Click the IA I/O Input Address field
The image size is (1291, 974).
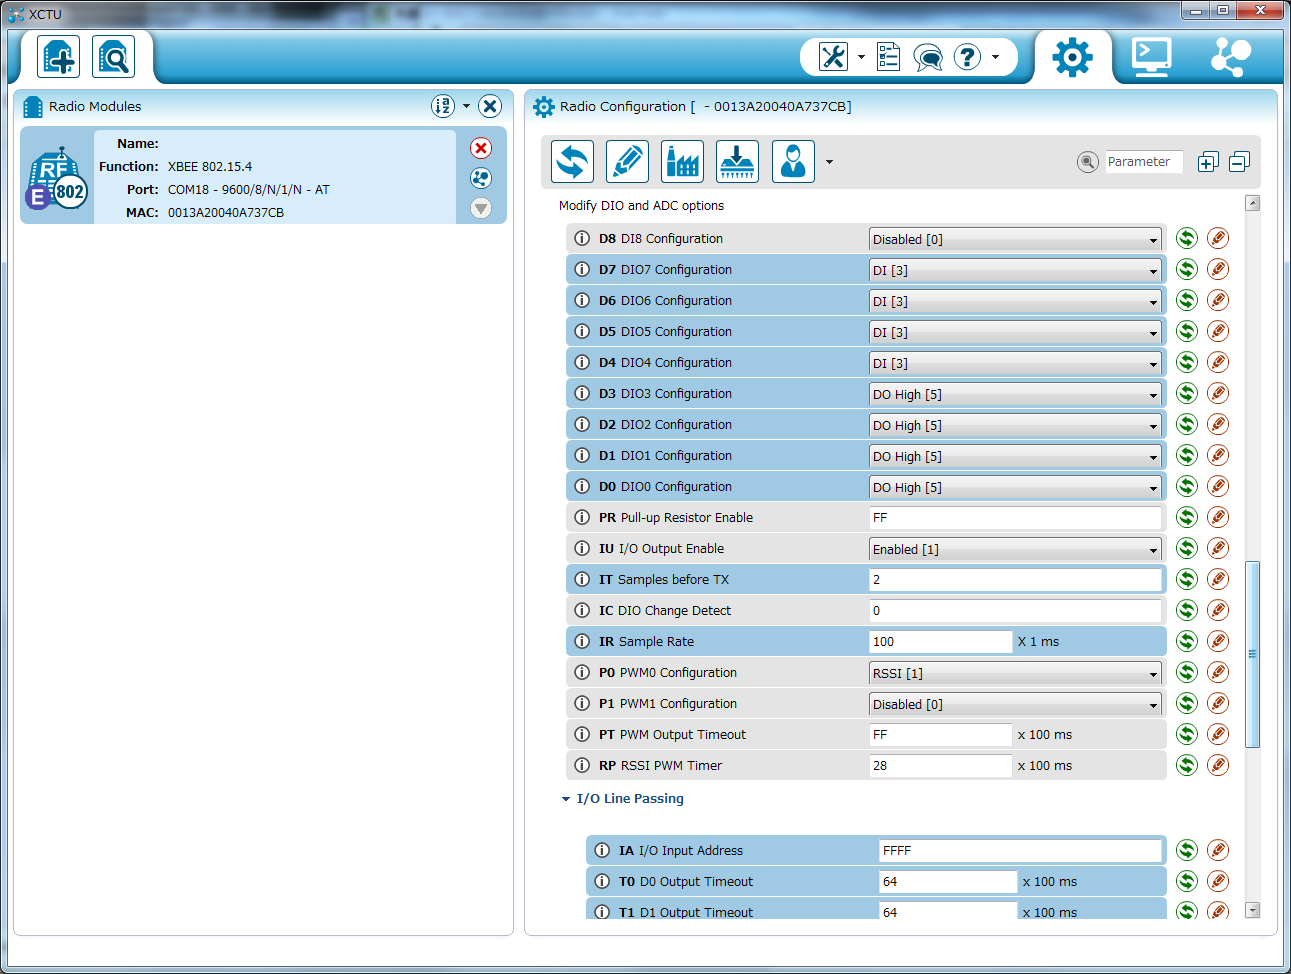(1020, 851)
